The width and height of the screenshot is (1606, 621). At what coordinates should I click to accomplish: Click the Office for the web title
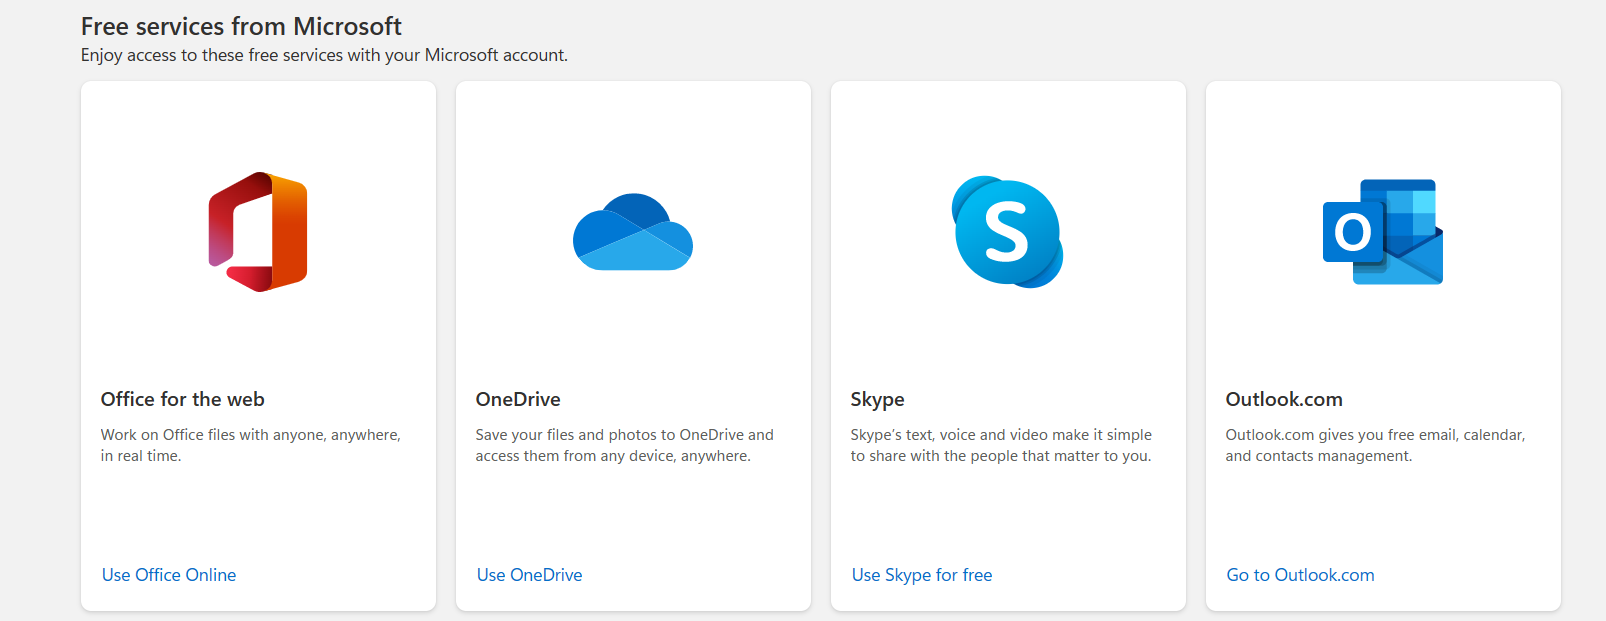pos(182,399)
